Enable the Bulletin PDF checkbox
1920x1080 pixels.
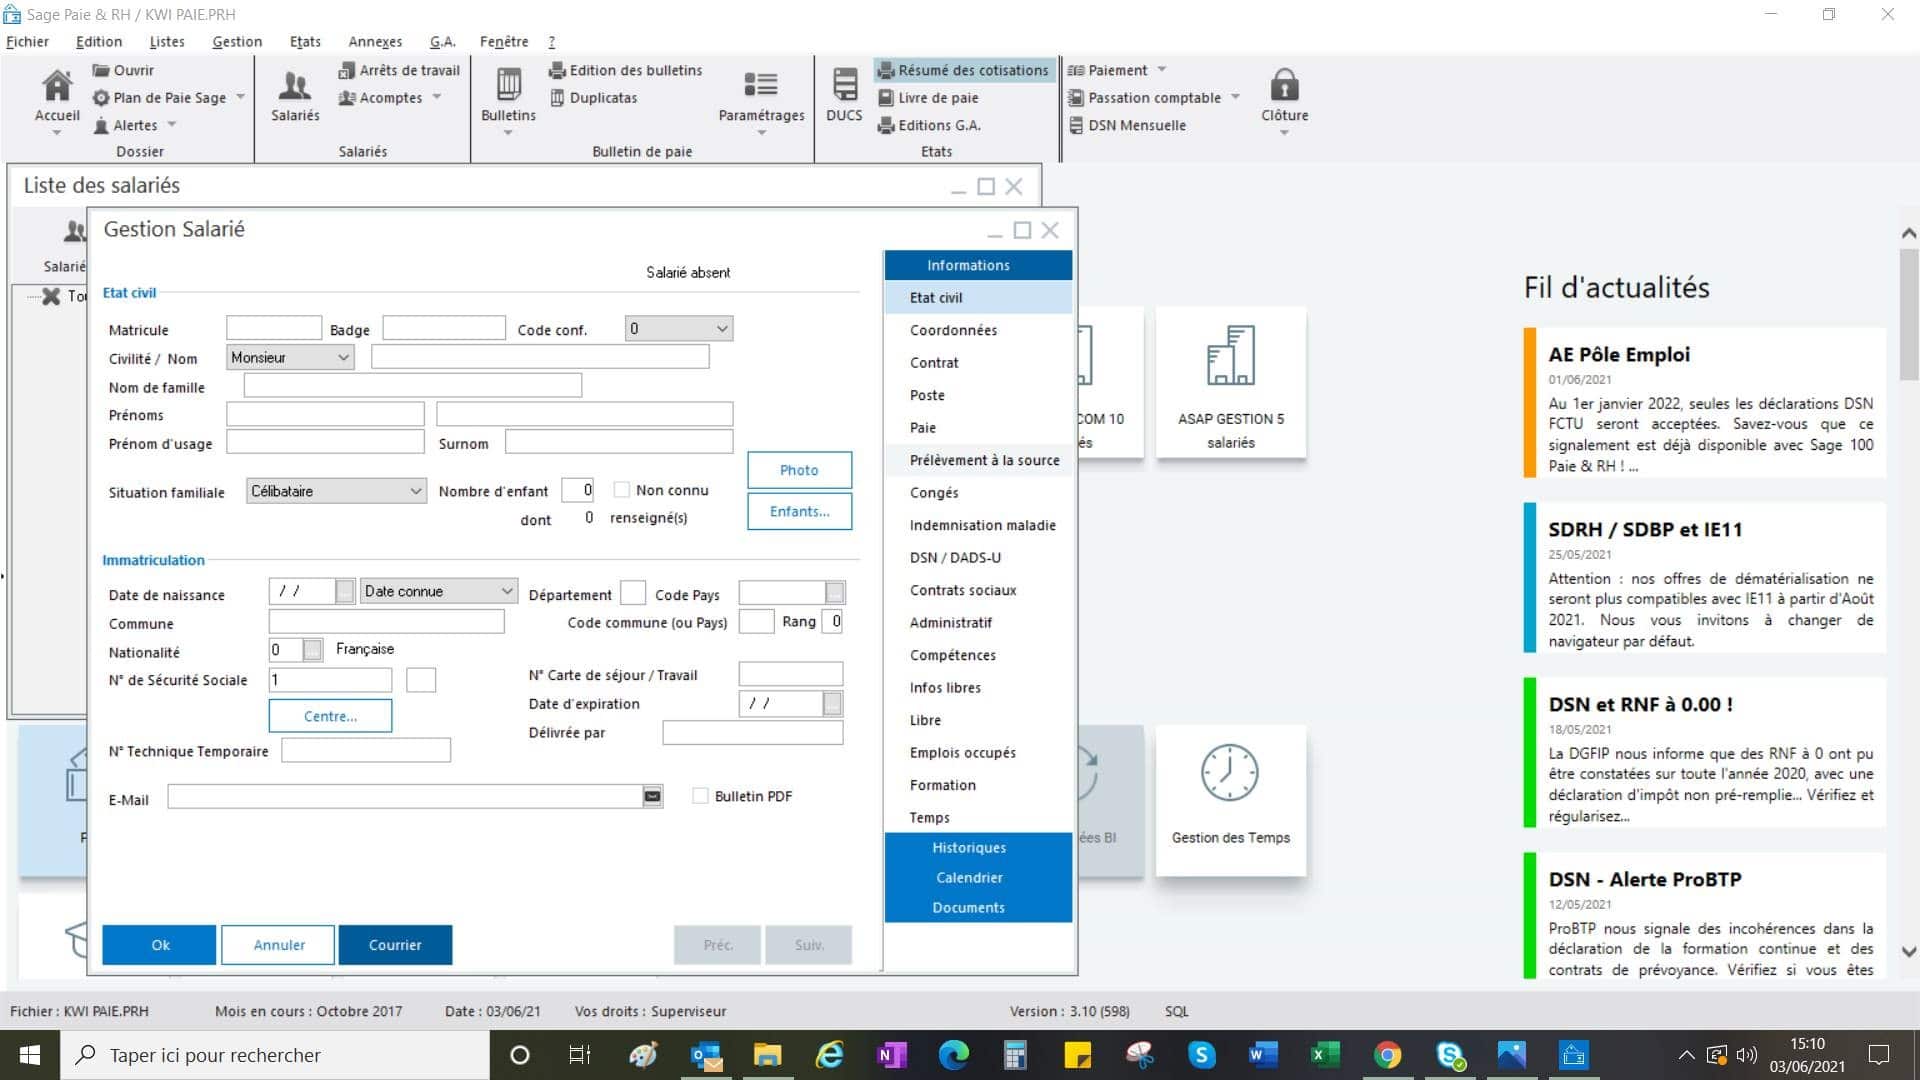701,796
